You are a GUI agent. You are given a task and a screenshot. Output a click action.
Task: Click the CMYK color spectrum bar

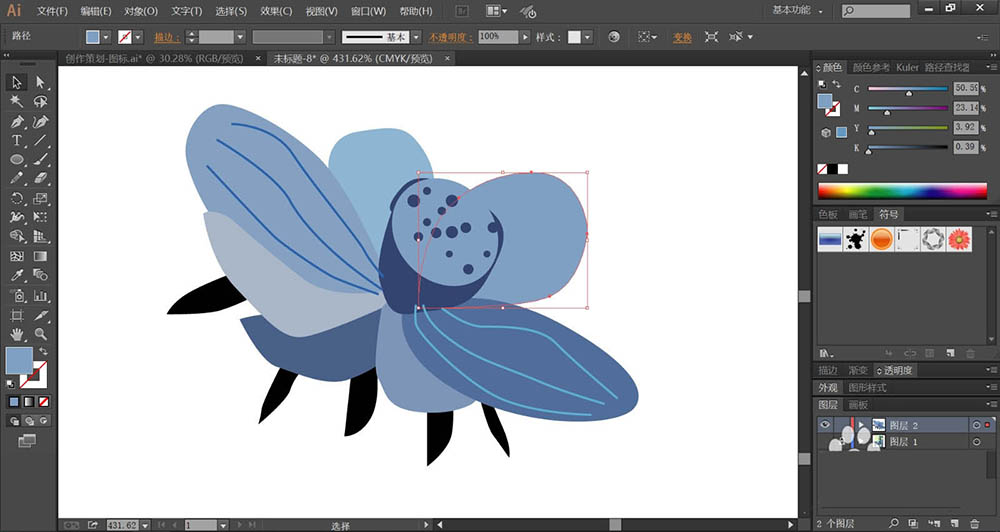902,191
